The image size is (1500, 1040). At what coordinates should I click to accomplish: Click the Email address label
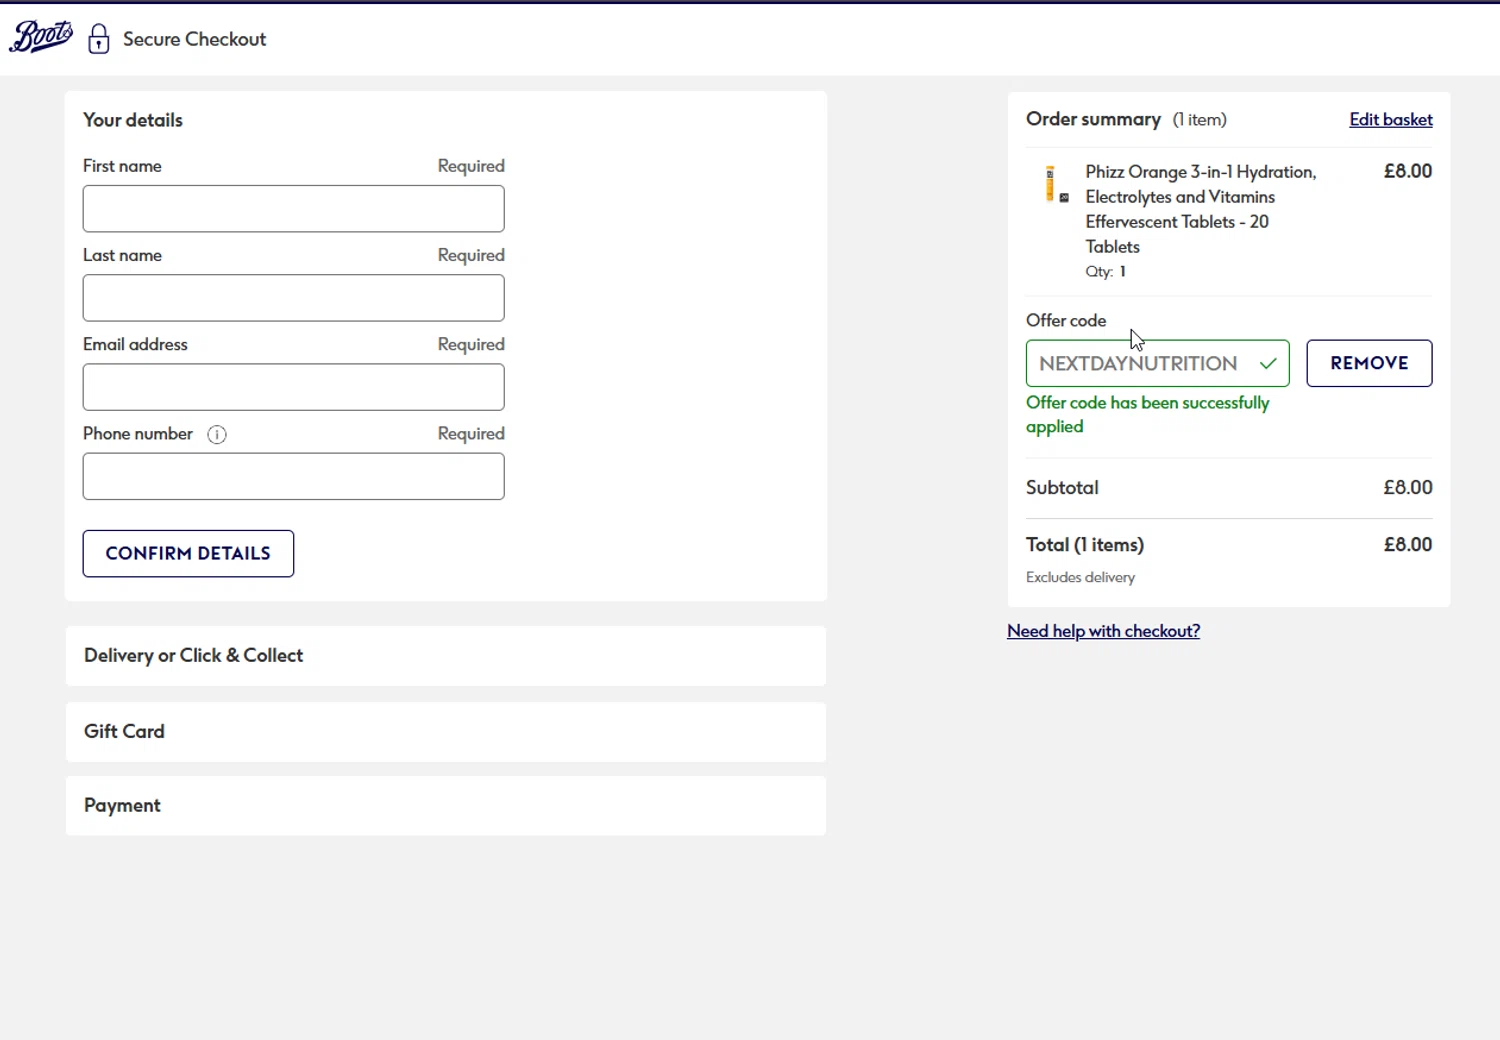click(135, 344)
